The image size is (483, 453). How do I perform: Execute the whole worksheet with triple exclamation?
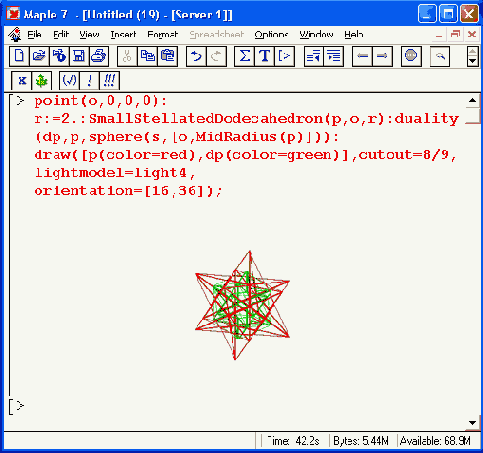tap(109, 81)
